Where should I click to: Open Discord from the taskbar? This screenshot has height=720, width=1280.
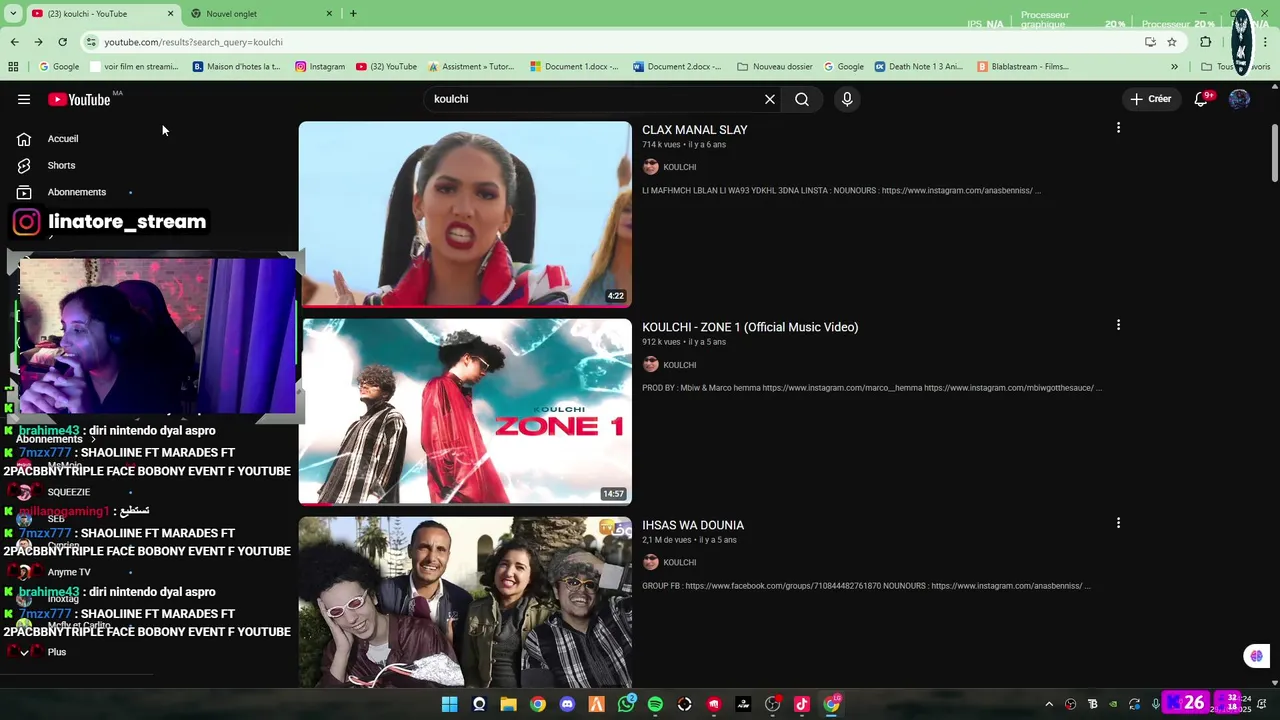pyautogui.click(x=567, y=704)
